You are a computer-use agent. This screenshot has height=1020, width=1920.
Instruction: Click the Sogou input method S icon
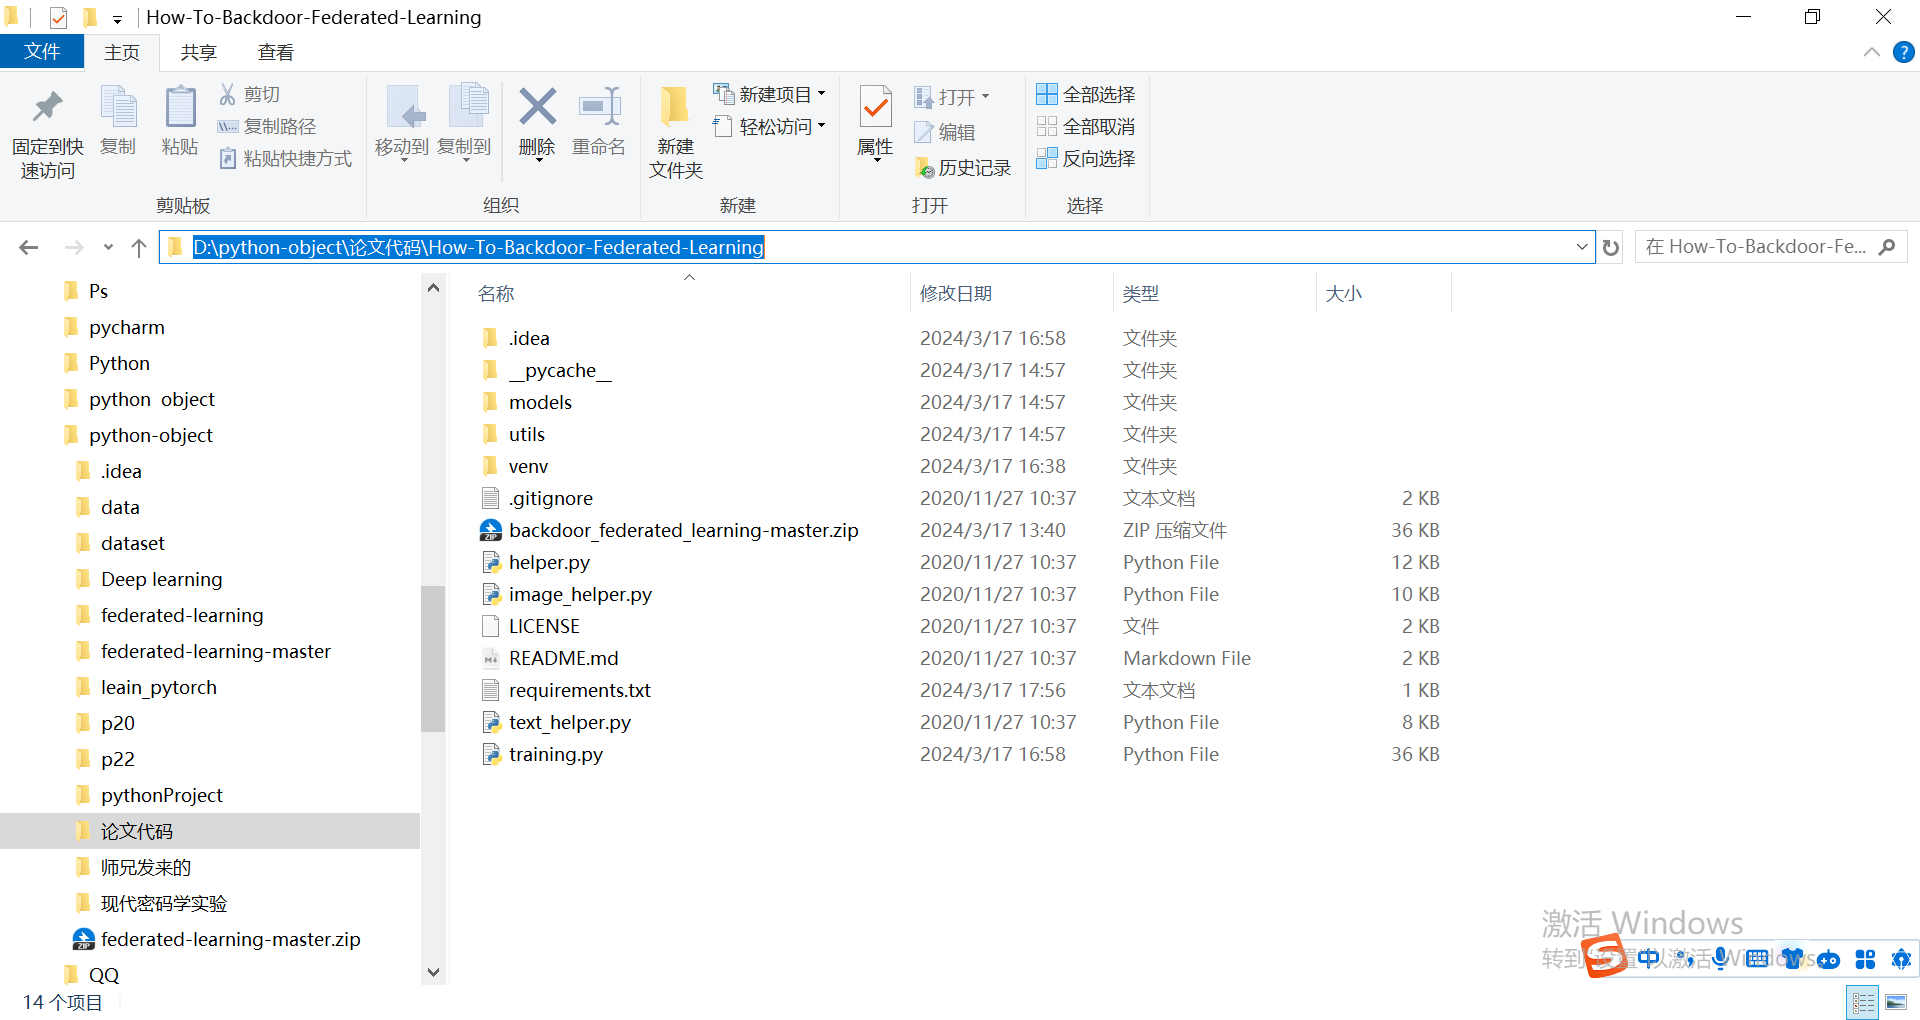tap(1605, 957)
